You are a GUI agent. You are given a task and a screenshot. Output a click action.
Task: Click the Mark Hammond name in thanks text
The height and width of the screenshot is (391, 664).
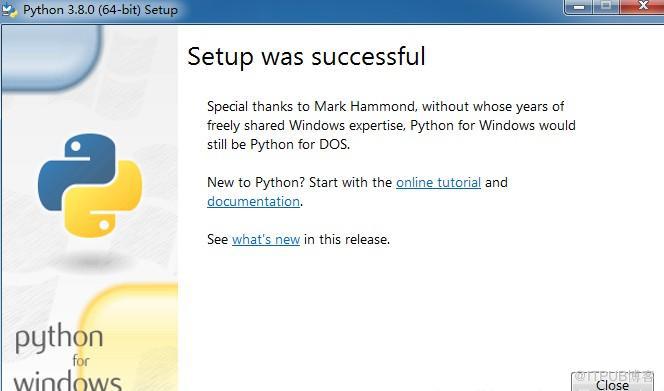(365, 106)
